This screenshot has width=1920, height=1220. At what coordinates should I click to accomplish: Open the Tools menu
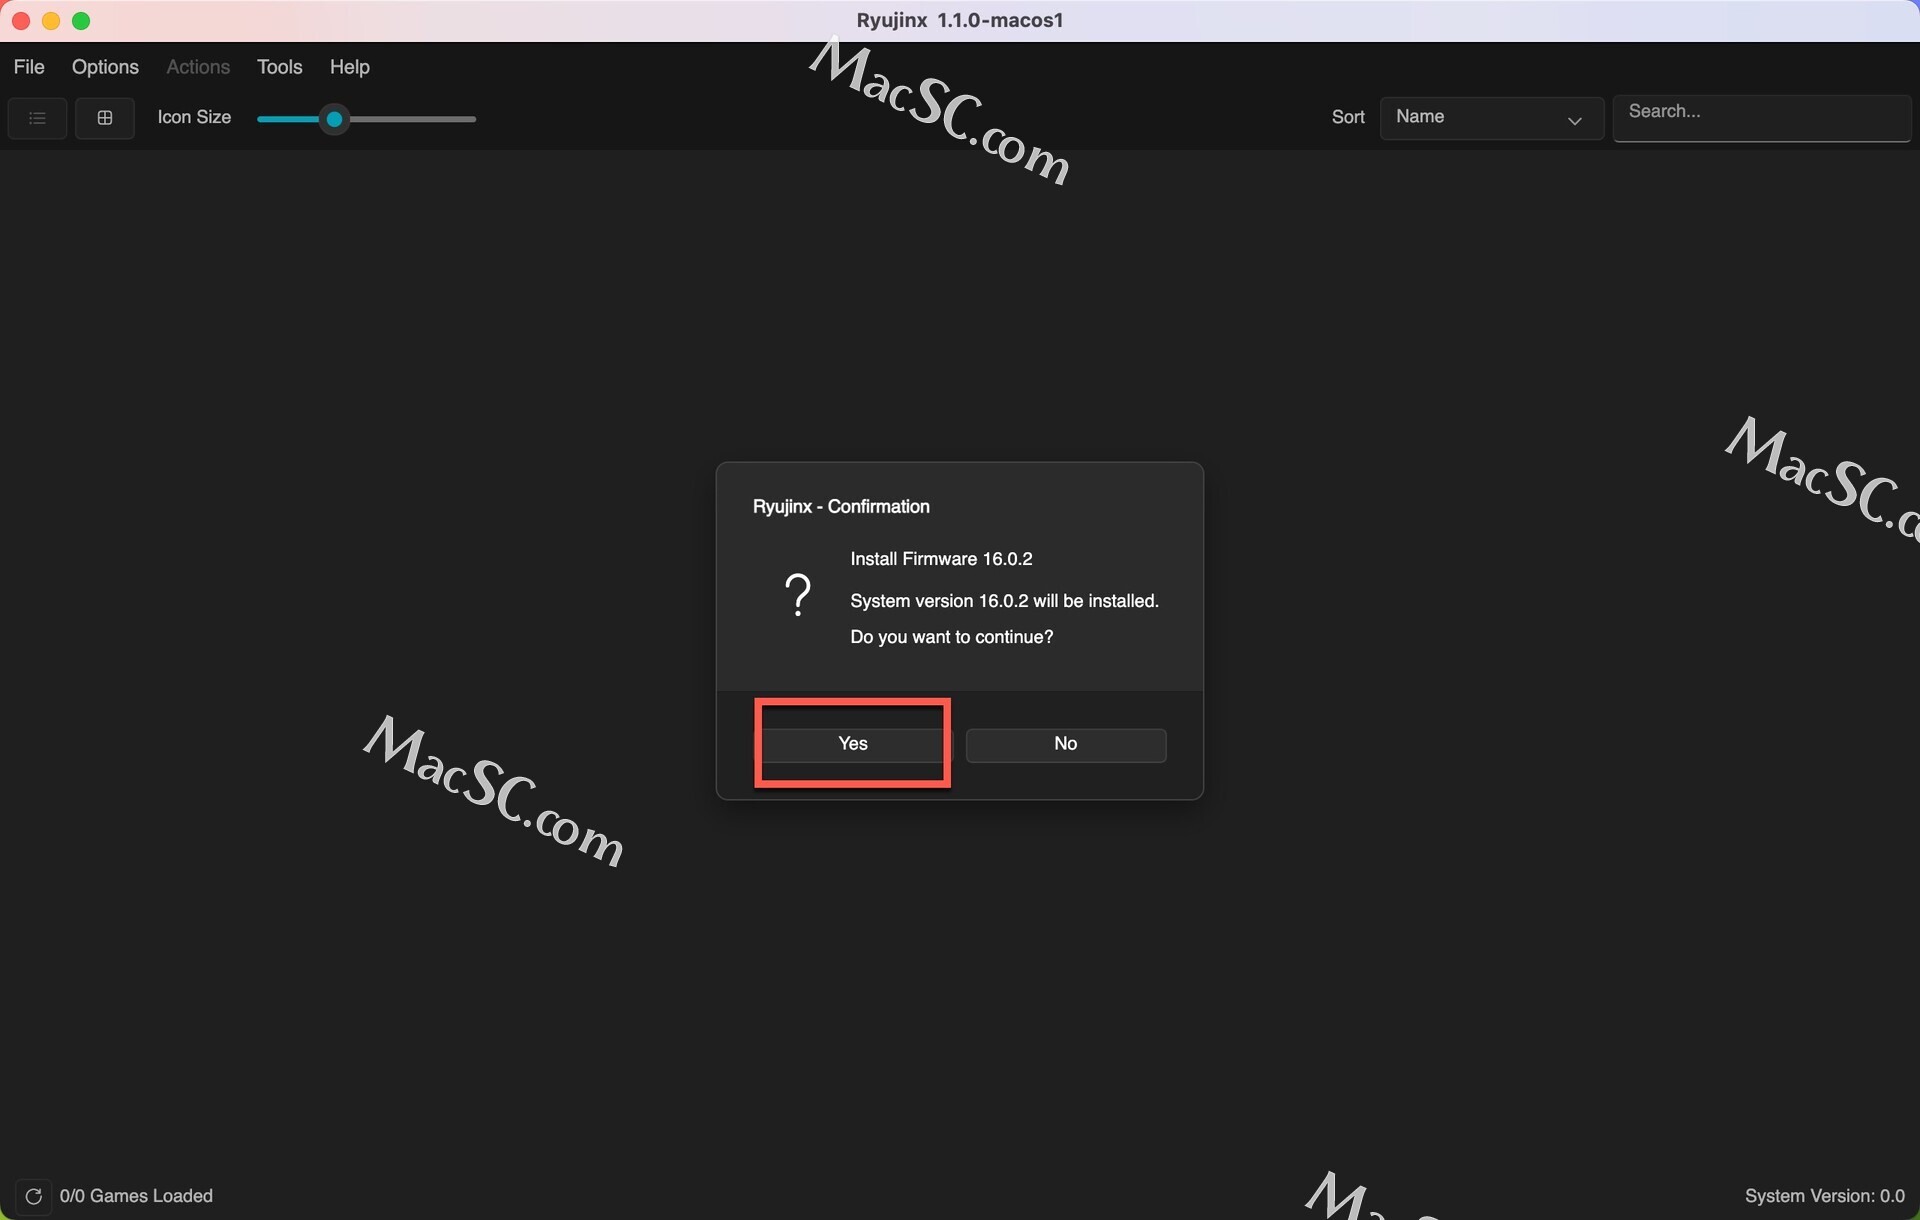tap(280, 67)
